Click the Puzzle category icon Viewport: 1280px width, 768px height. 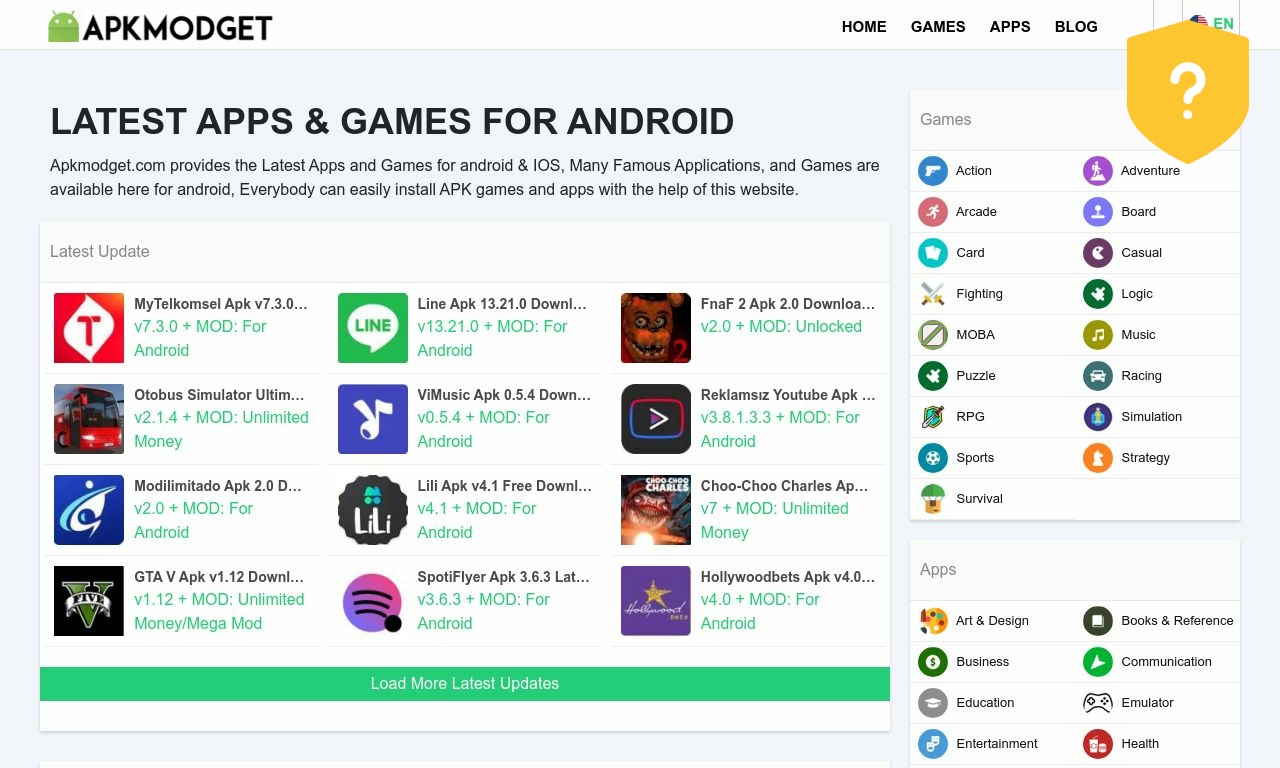point(933,376)
